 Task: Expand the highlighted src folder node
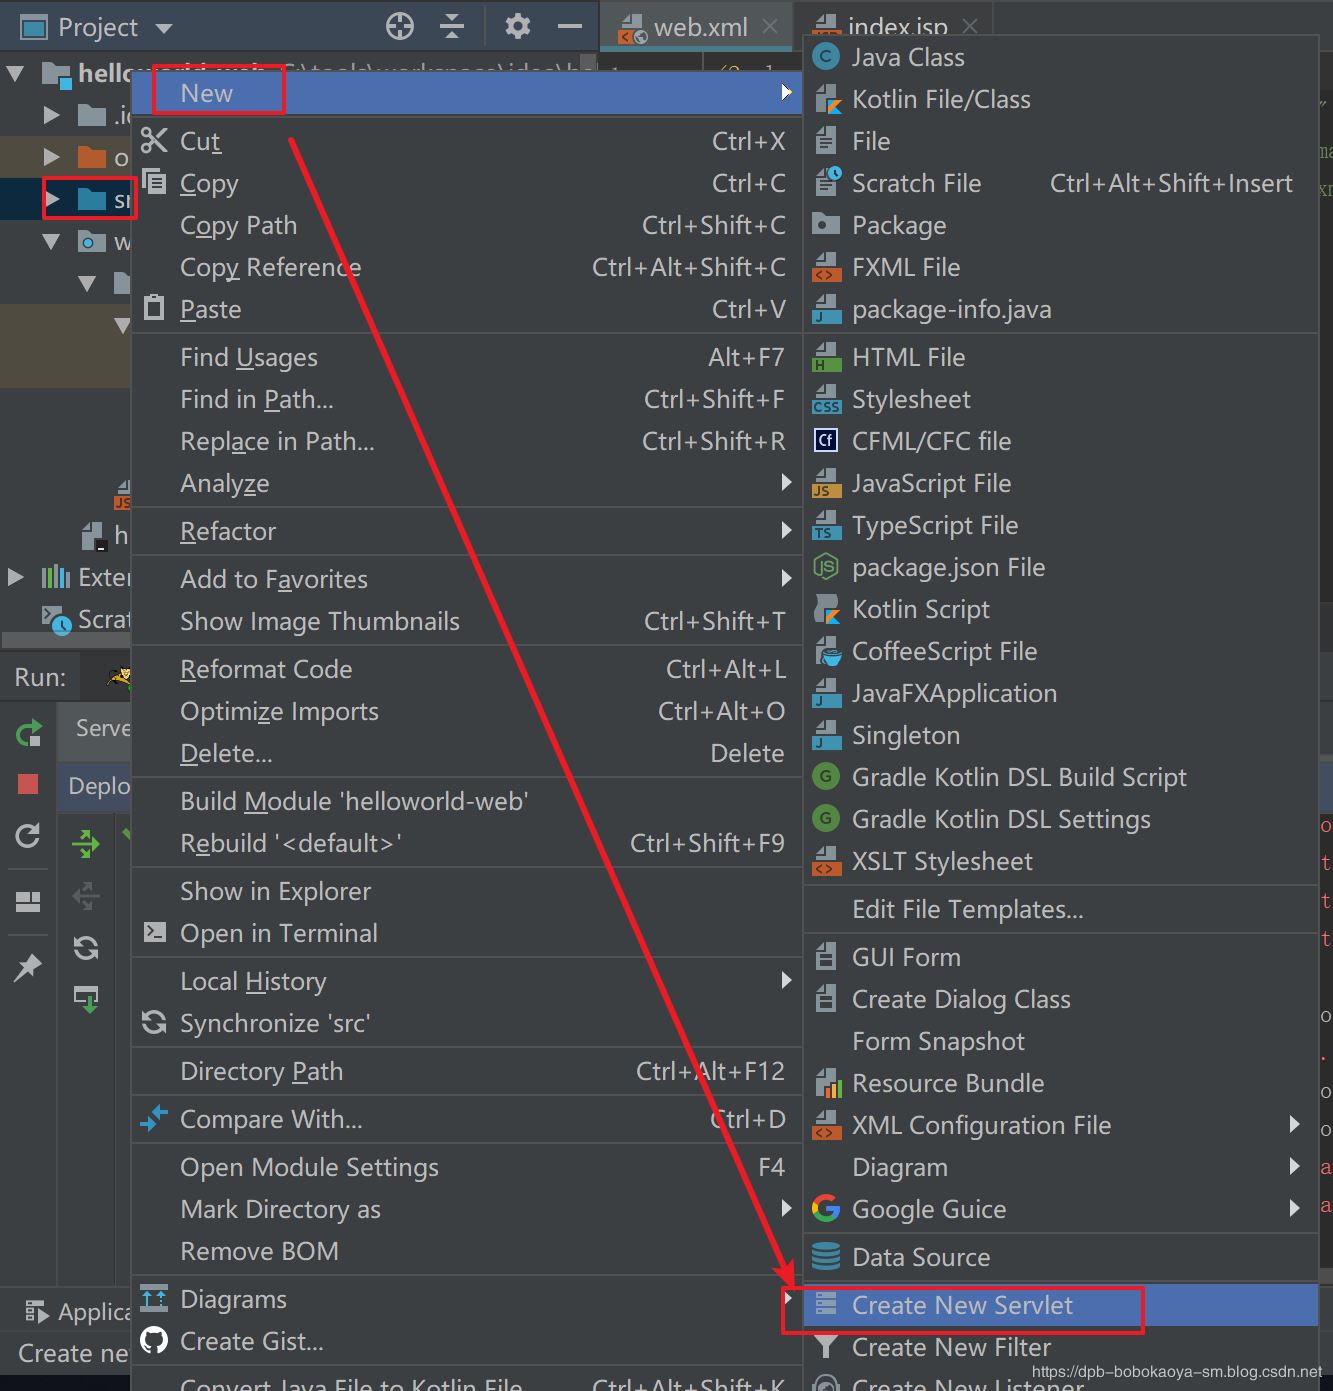coord(53,199)
